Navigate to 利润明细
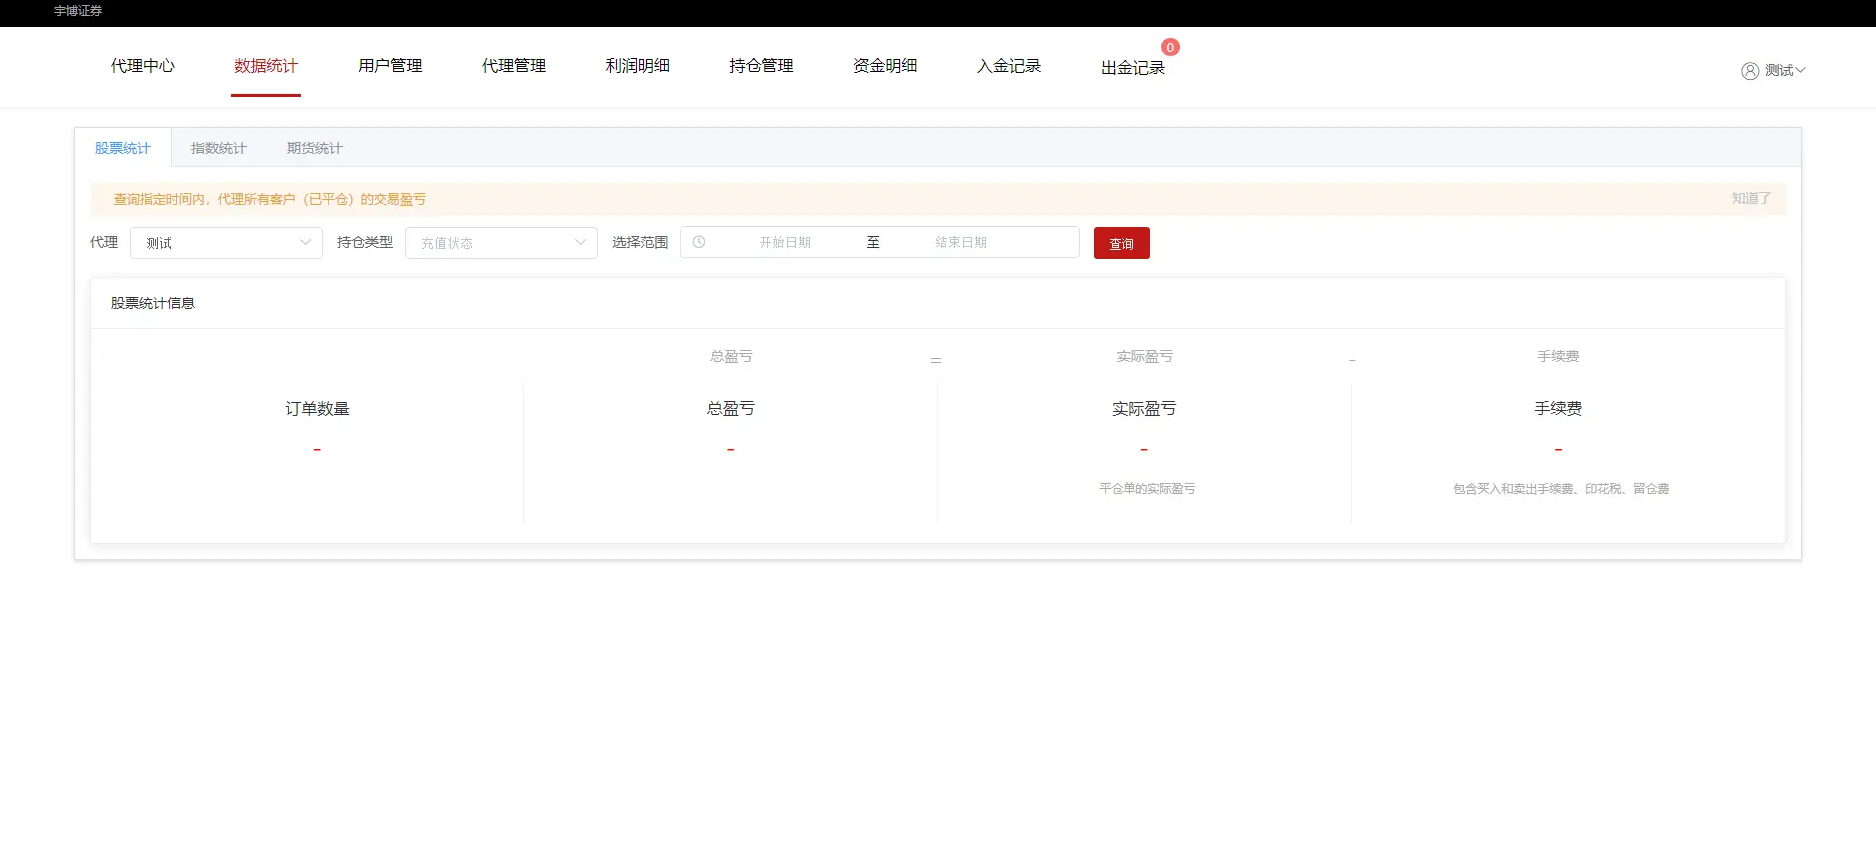The width and height of the screenshot is (1876, 851). tap(637, 66)
